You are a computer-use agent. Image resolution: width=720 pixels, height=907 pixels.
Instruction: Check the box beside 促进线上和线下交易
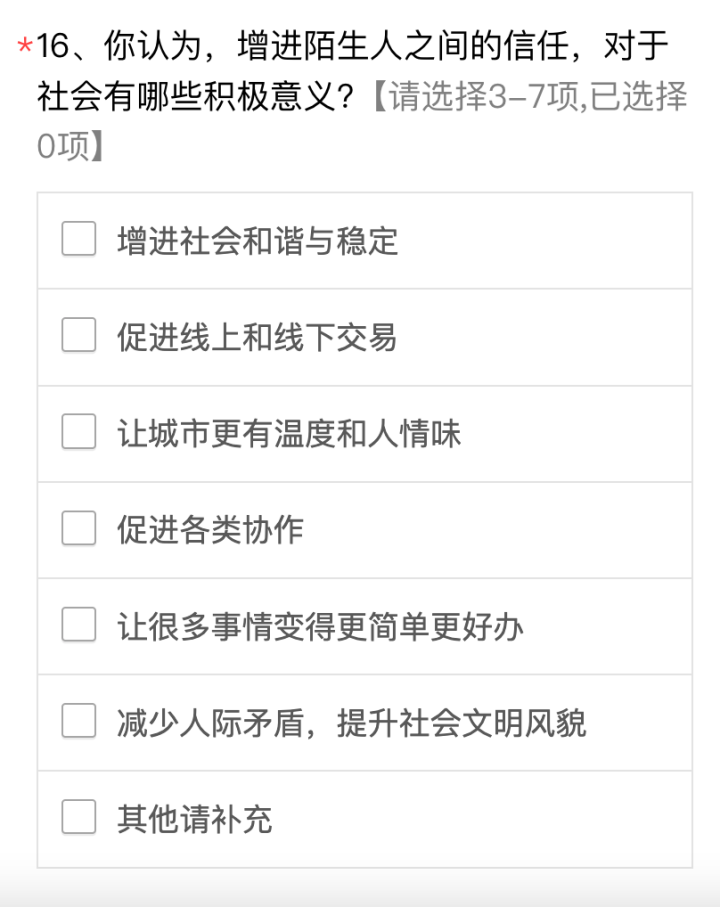79,336
